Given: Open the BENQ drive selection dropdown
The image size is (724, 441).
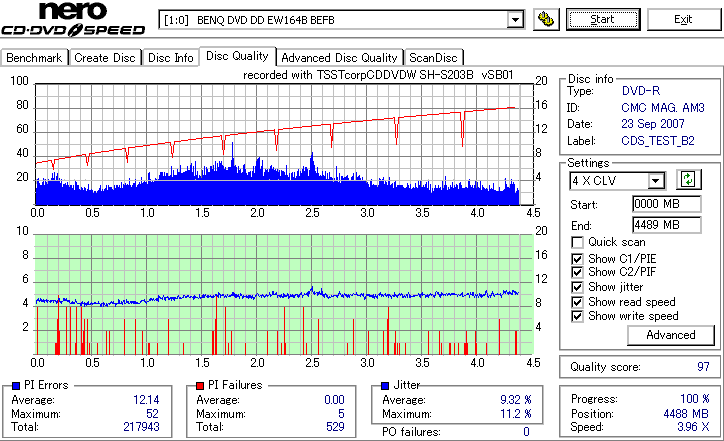Looking at the screenshot, I should (515, 20).
